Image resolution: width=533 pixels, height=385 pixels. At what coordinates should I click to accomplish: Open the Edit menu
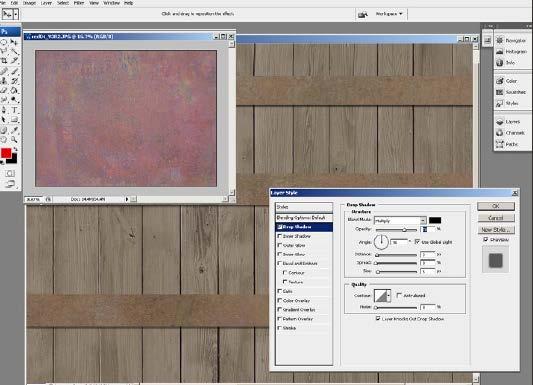(14, 3)
